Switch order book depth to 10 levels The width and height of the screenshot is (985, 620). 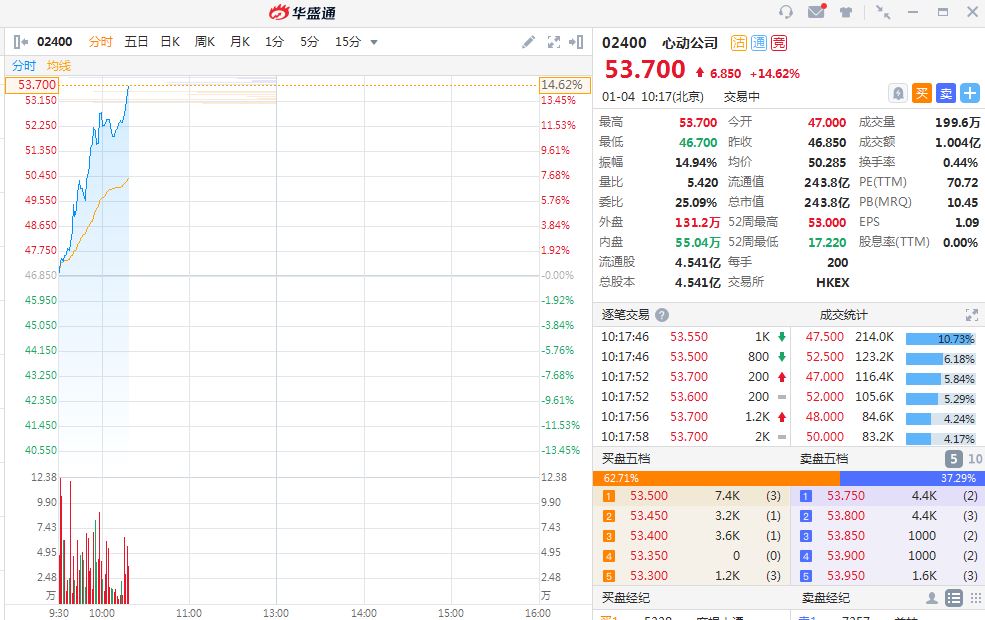pos(975,458)
